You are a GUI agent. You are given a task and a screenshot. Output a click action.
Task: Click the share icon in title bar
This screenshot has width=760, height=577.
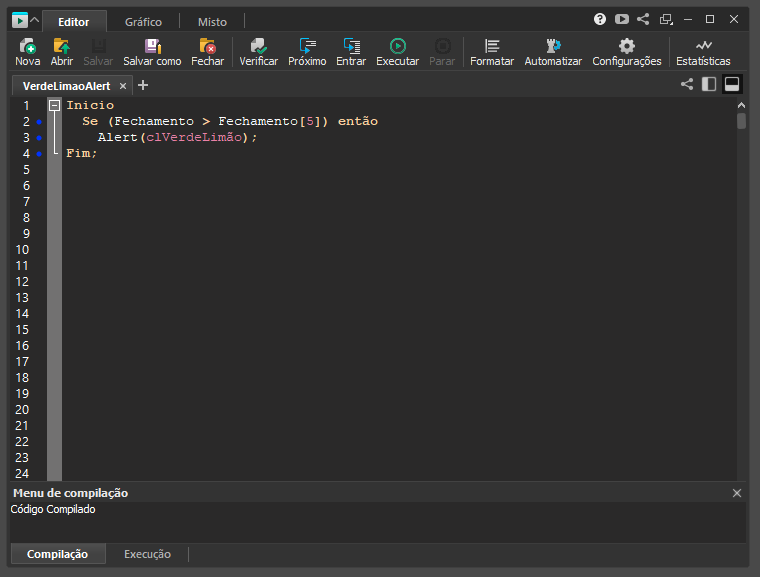643,19
